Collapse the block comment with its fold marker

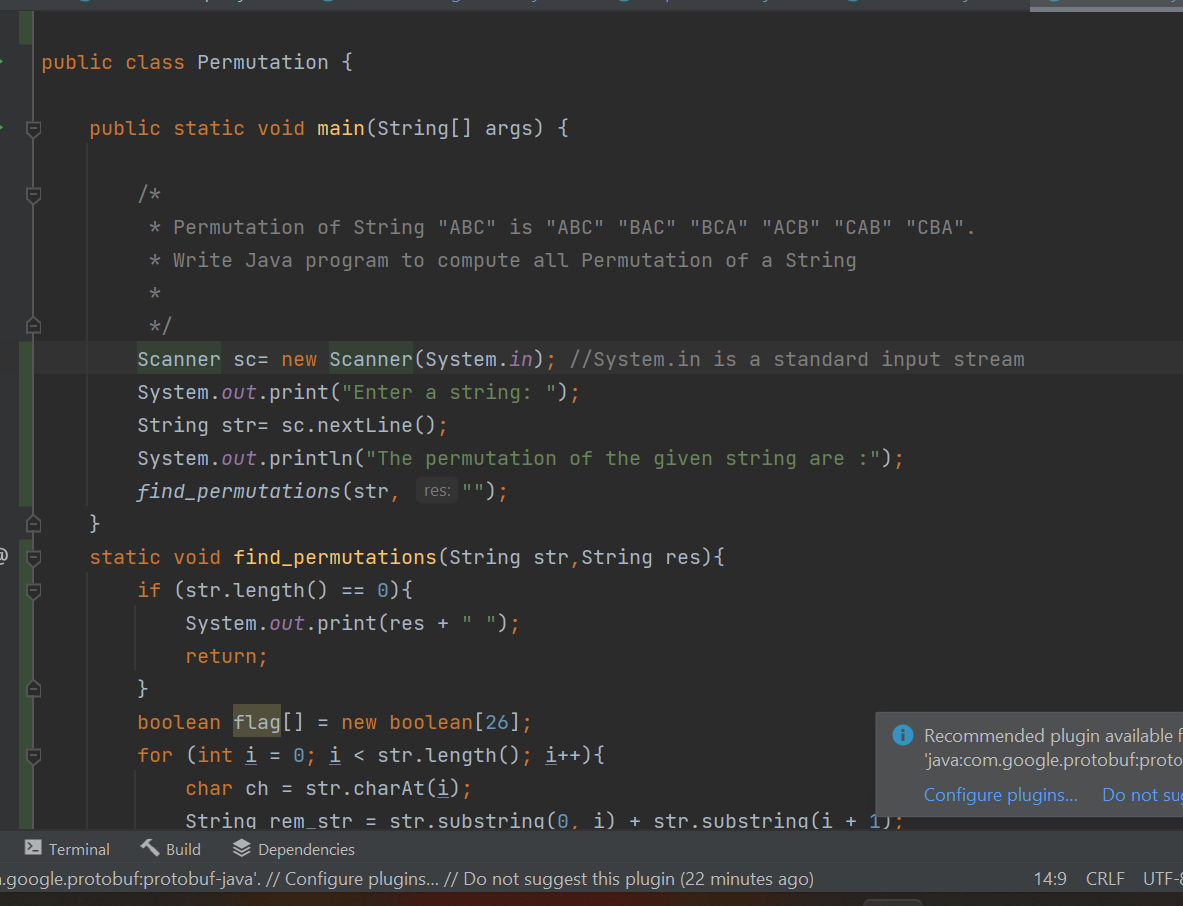33,193
